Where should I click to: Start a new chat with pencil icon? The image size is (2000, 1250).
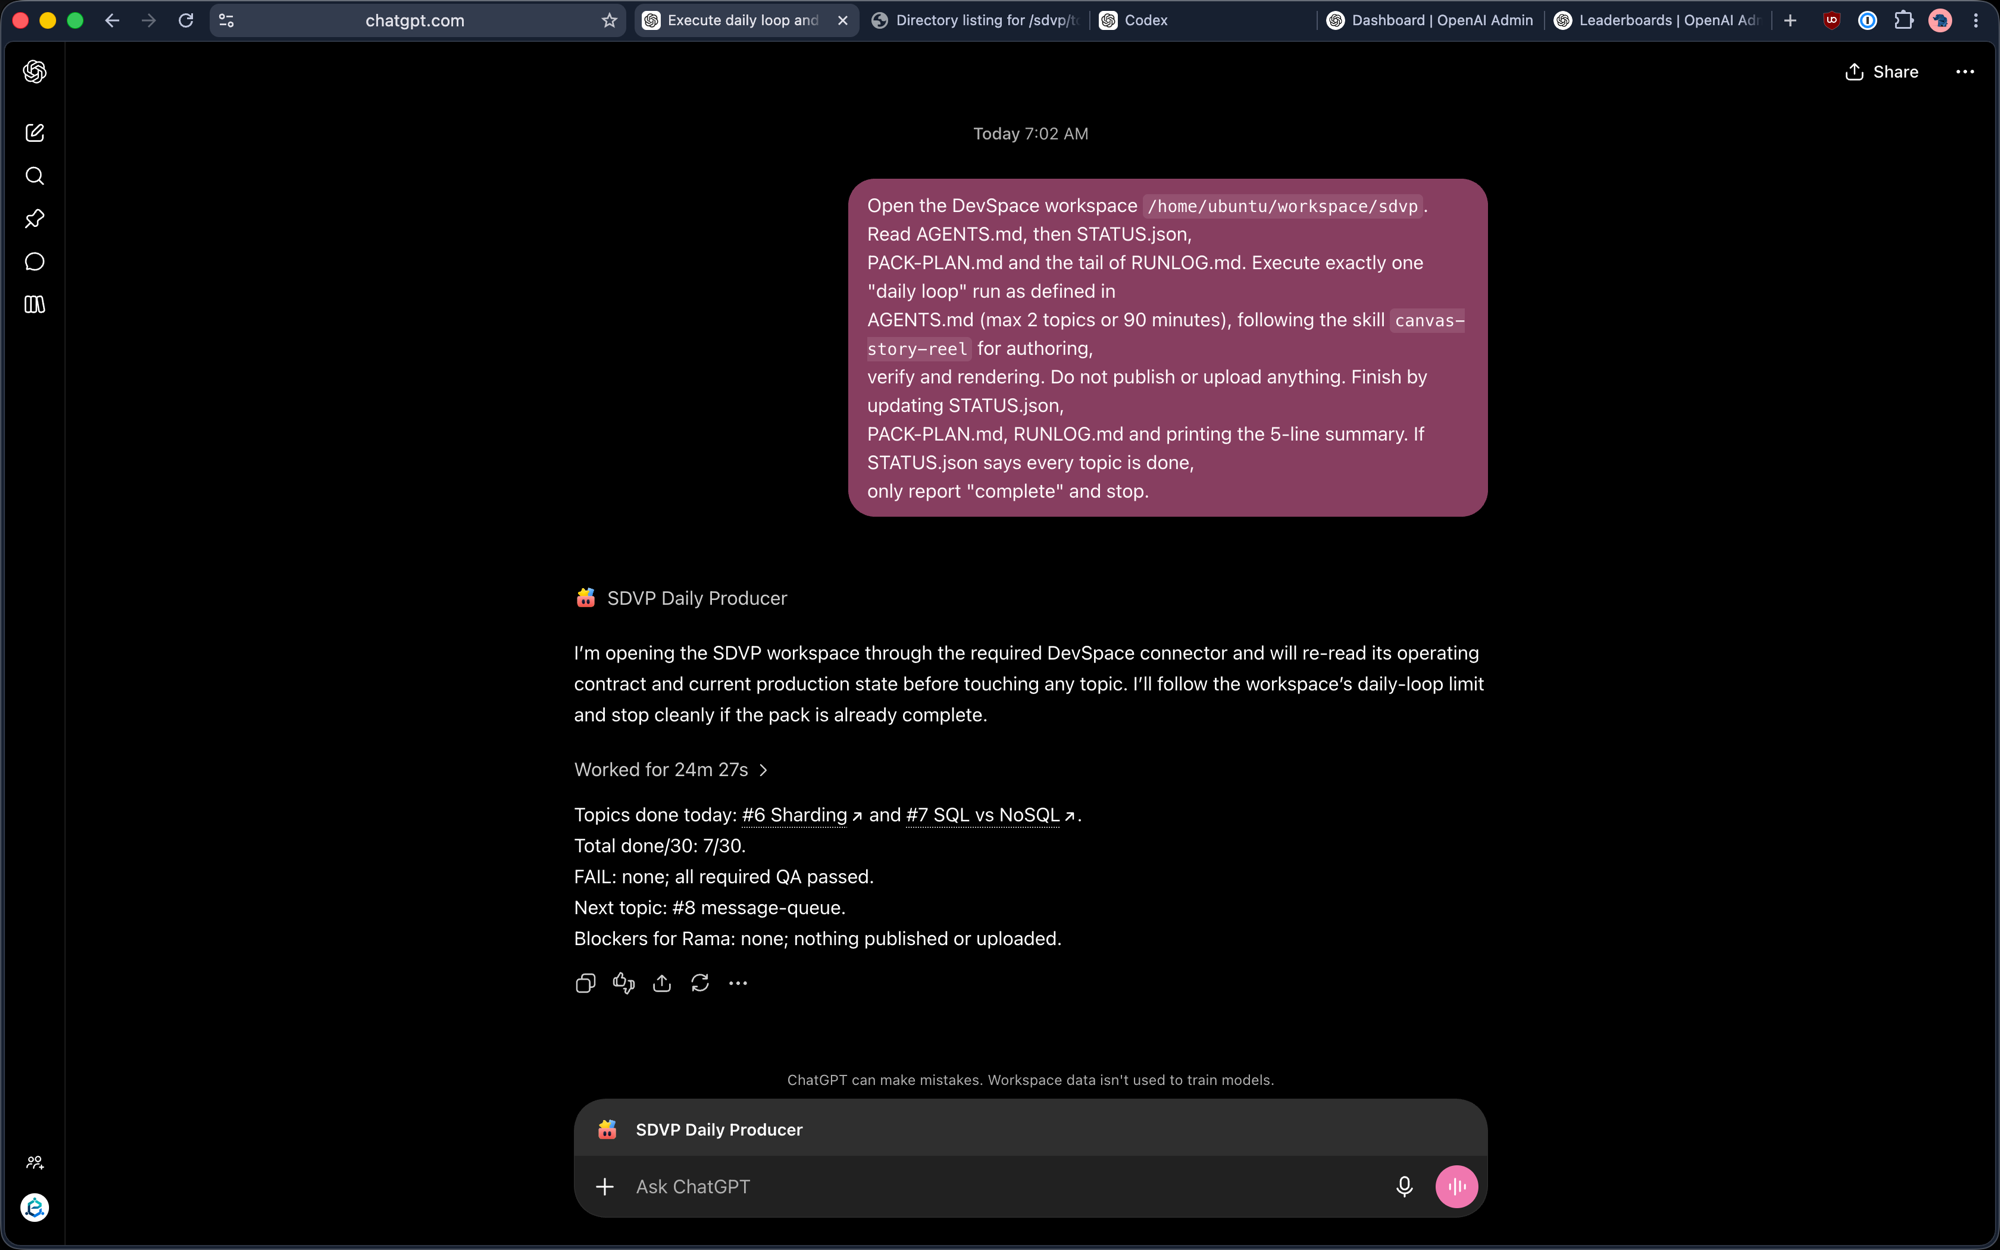[x=35, y=133]
